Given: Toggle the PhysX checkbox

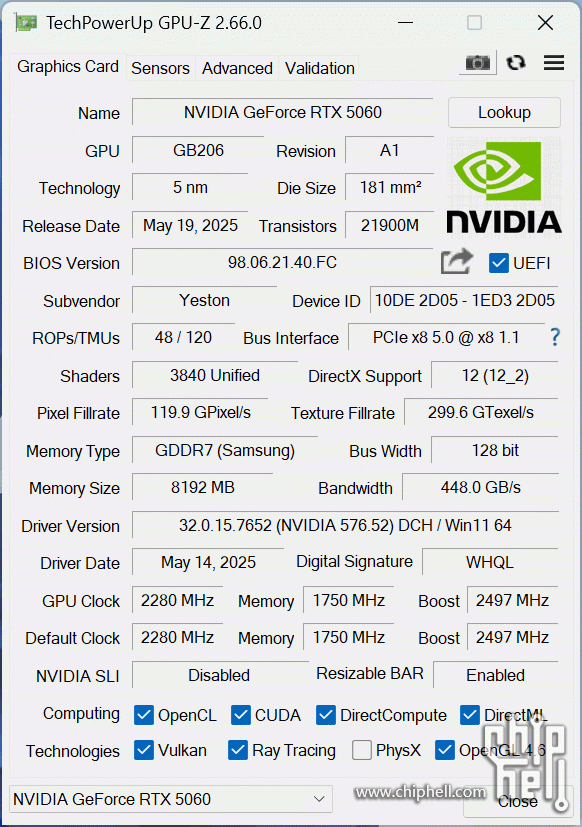Looking at the screenshot, I should click(x=361, y=749).
